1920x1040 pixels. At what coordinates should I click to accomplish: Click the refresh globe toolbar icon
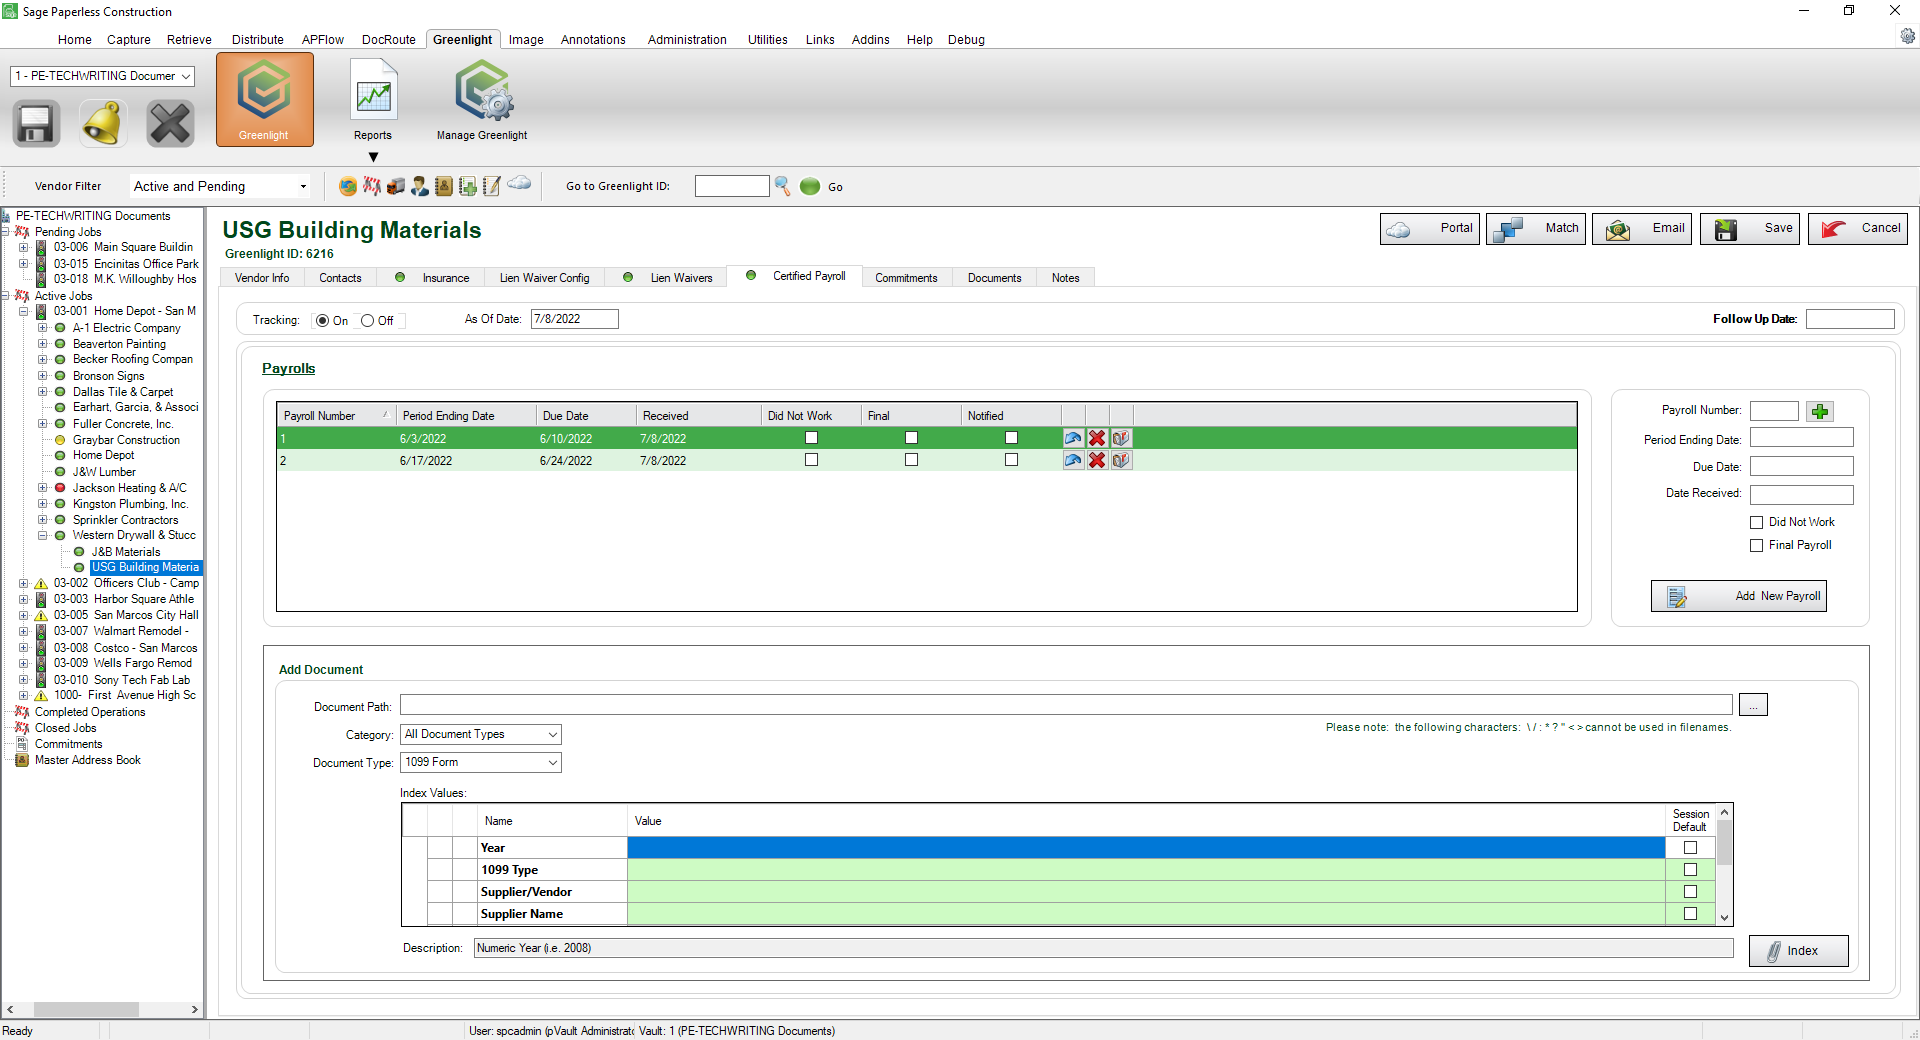[348, 186]
